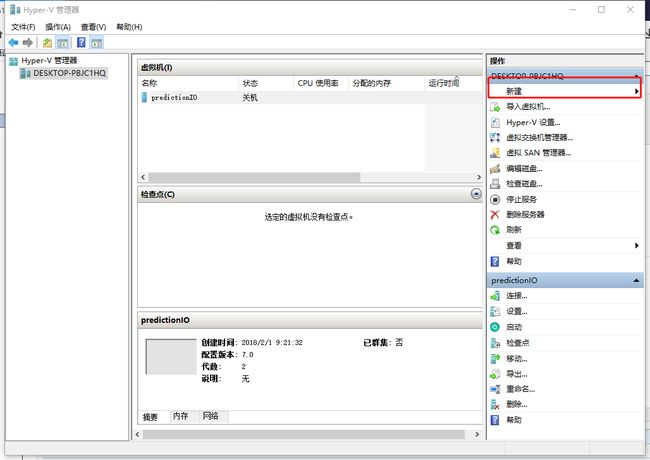The height and width of the screenshot is (460, 650).
Task: Click the 设置 icon for predictionIO
Action: (495, 311)
